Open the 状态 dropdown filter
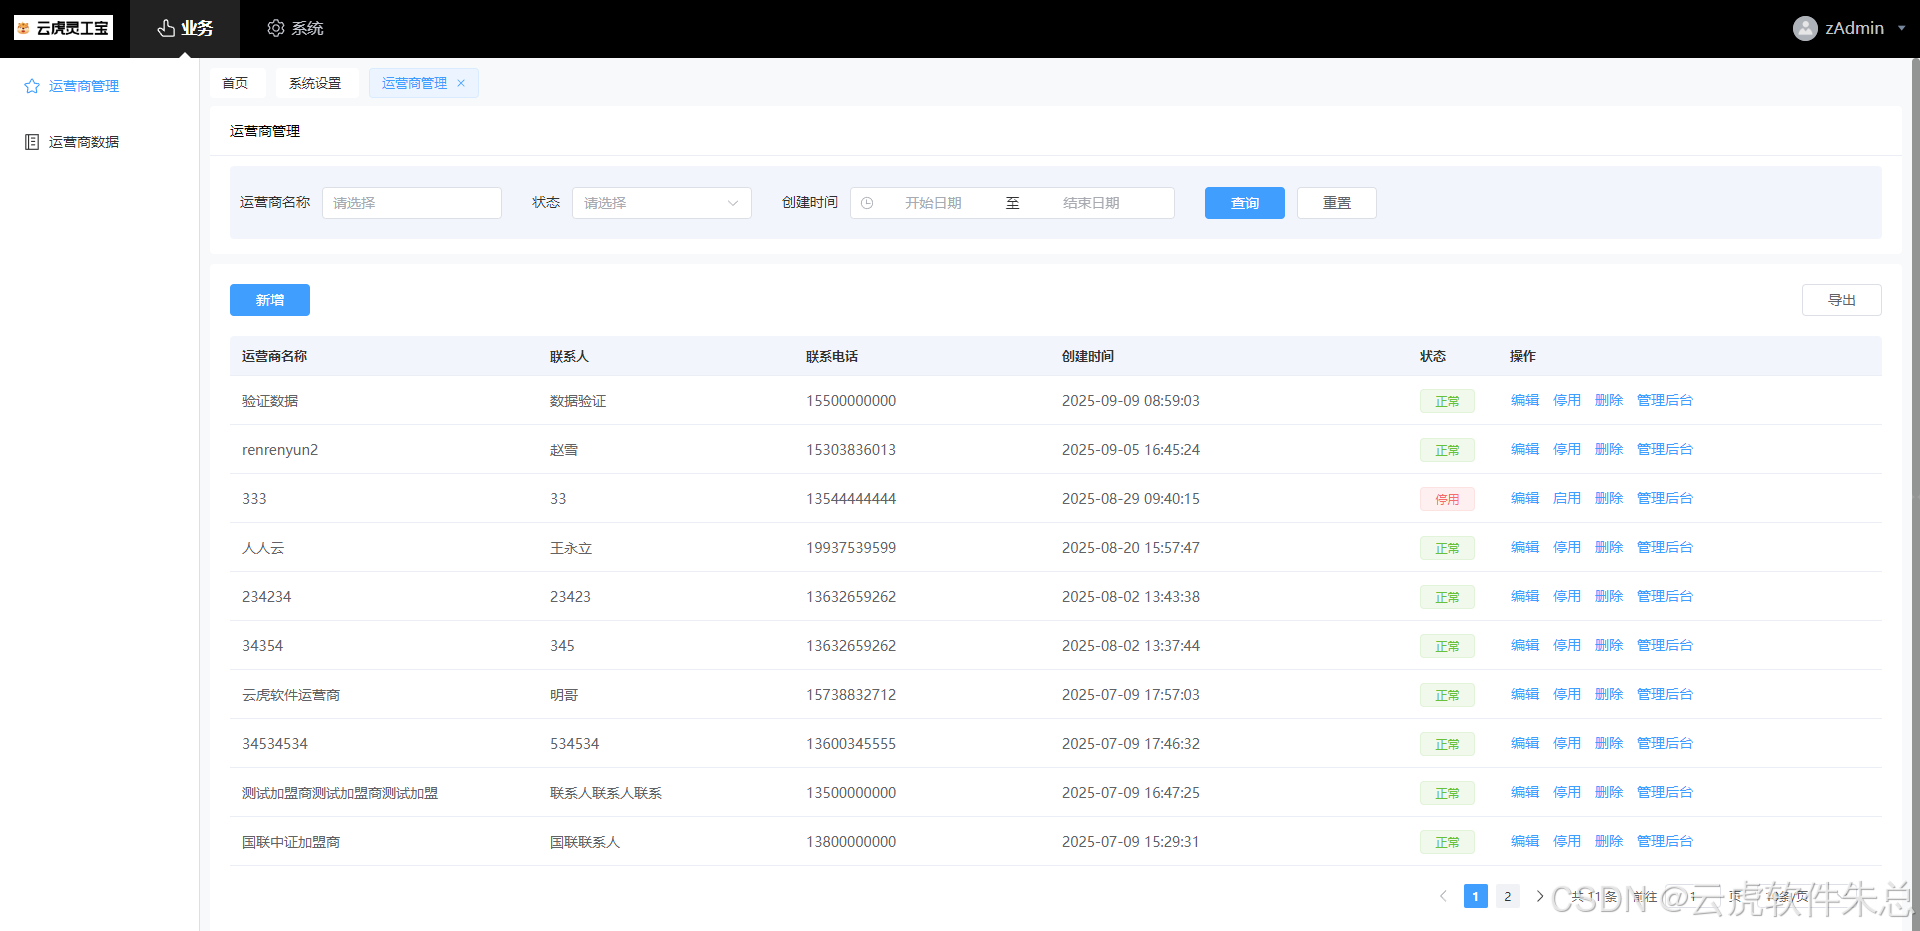Image resolution: width=1920 pixels, height=931 pixels. coord(661,203)
